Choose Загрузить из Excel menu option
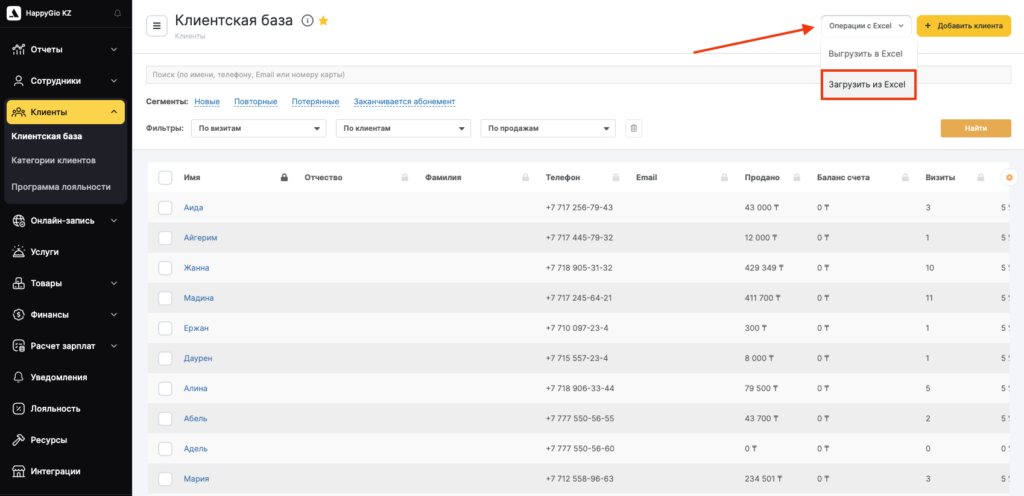 coord(867,85)
